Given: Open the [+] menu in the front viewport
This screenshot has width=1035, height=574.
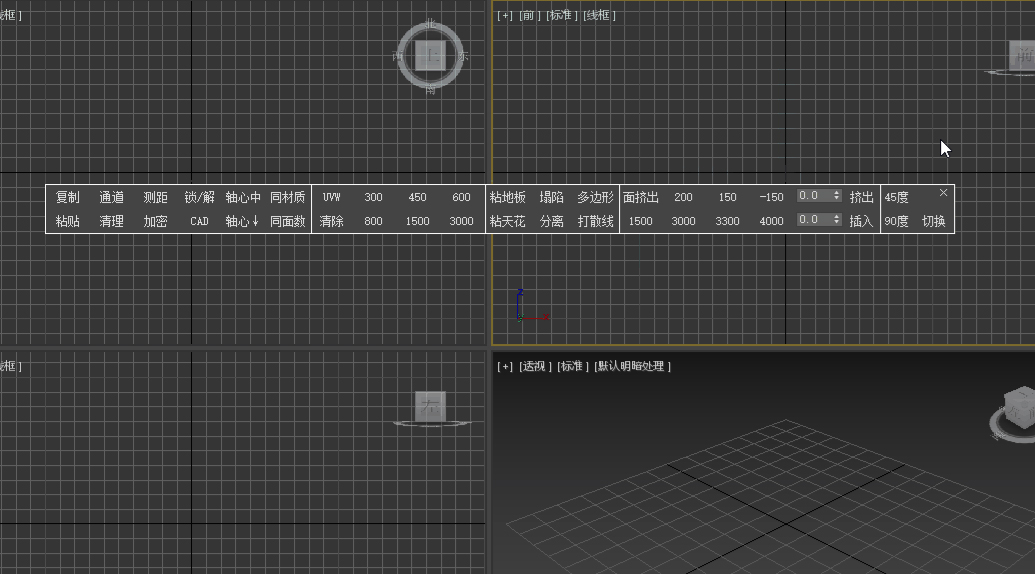Looking at the screenshot, I should pos(504,16).
